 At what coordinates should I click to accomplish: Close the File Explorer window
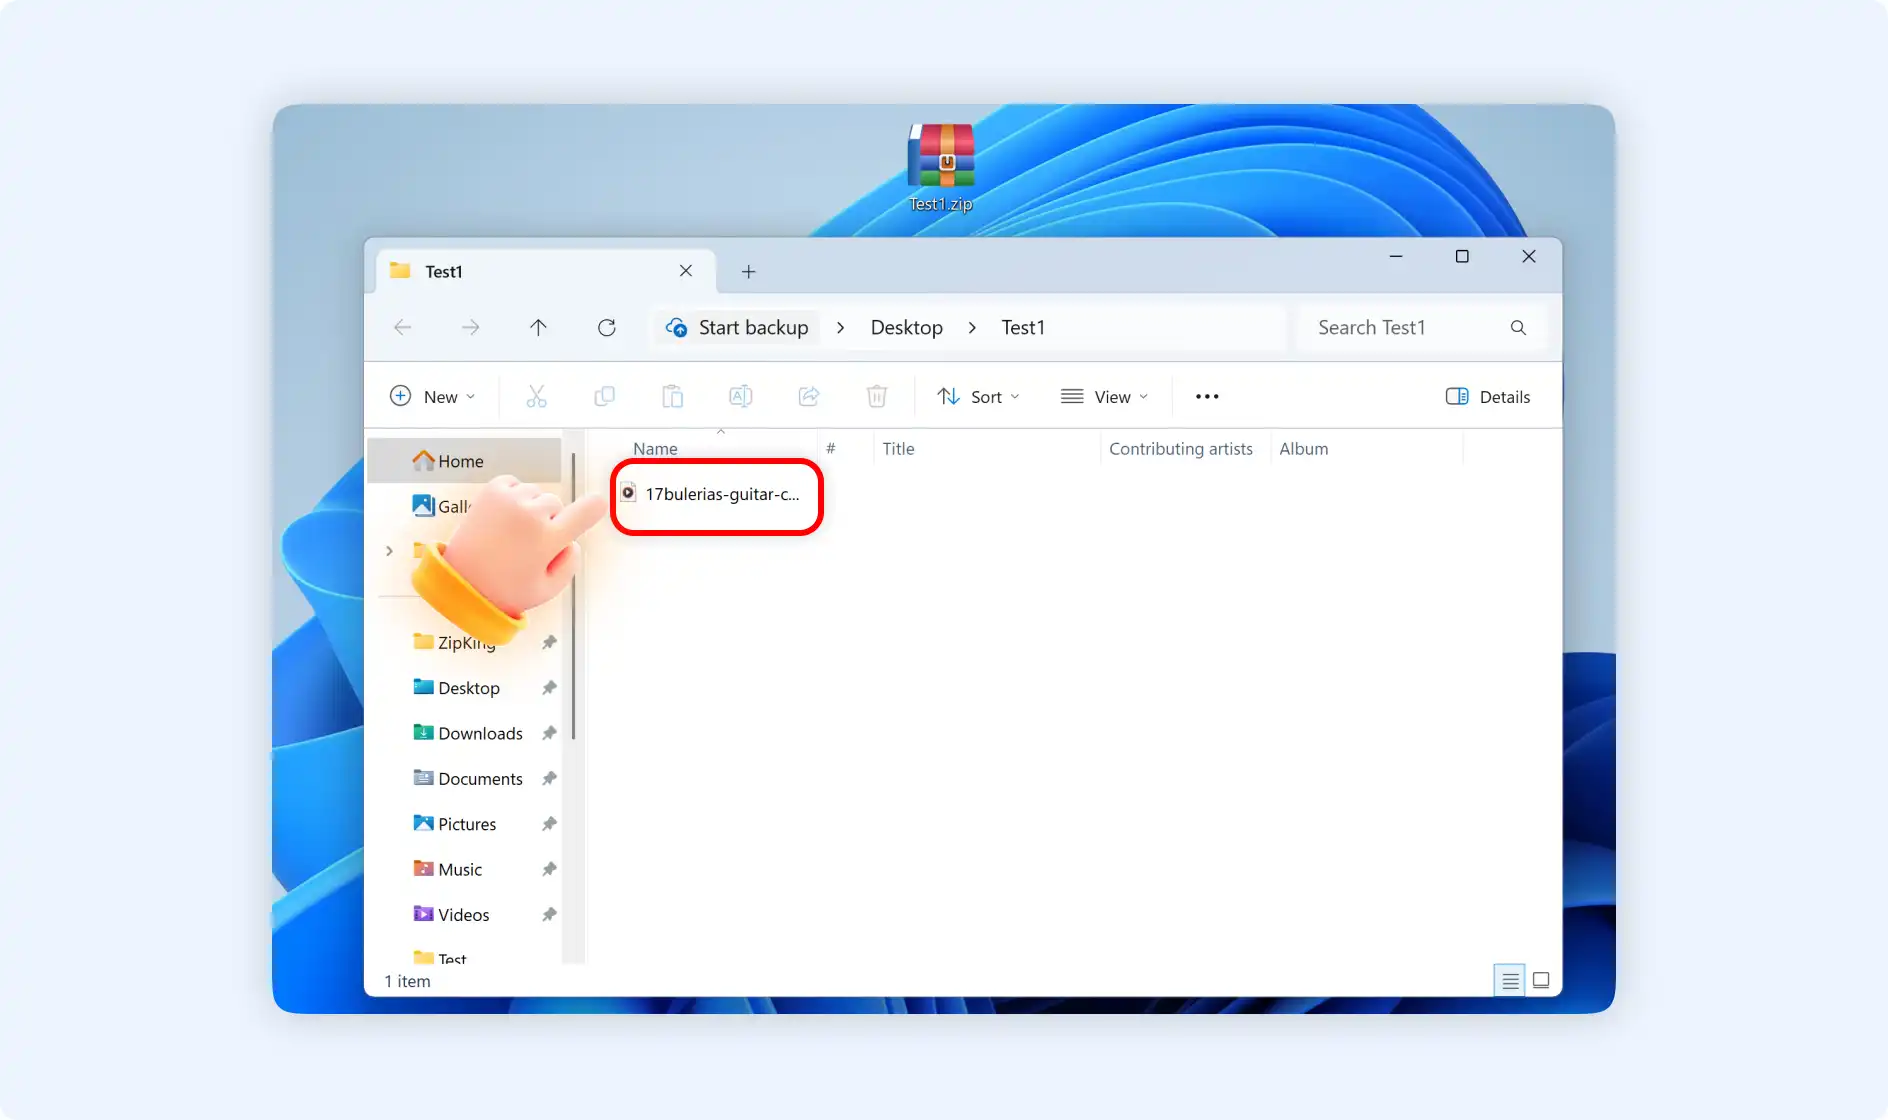(x=1529, y=257)
